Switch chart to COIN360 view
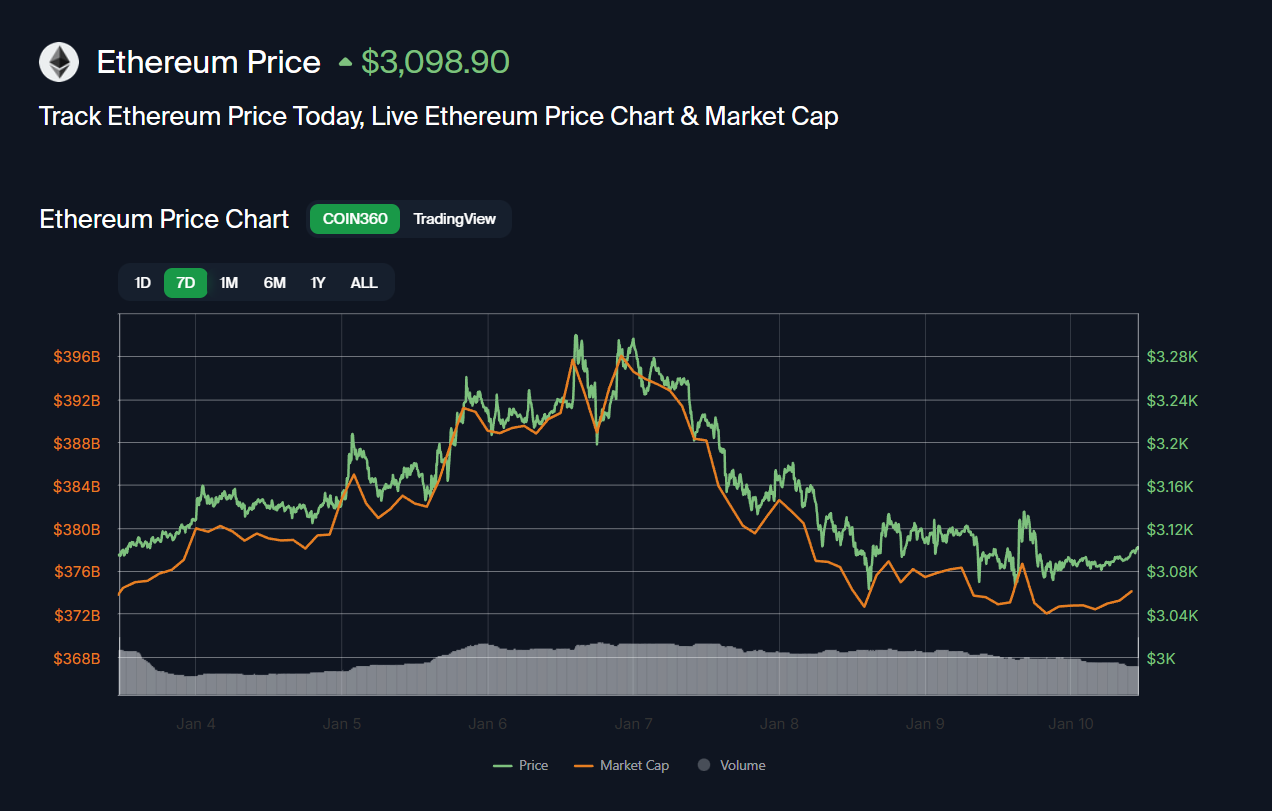The height and width of the screenshot is (811, 1272). click(x=355, y=219)
